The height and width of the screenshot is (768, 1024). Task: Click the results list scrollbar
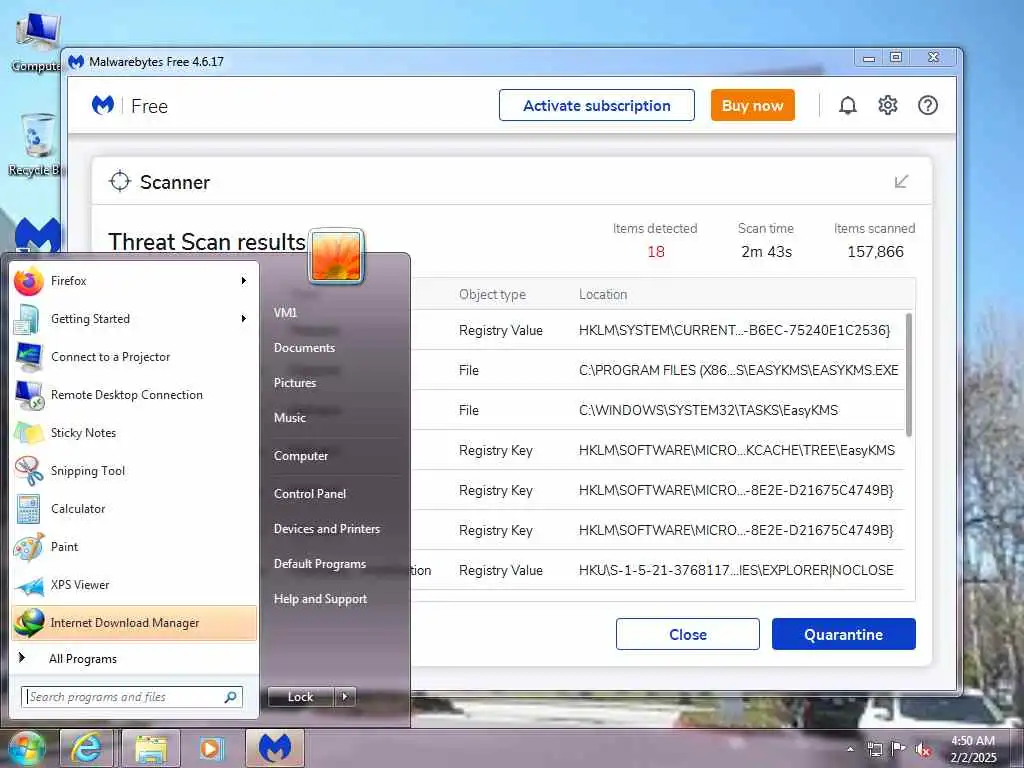(x=908, y=375)
